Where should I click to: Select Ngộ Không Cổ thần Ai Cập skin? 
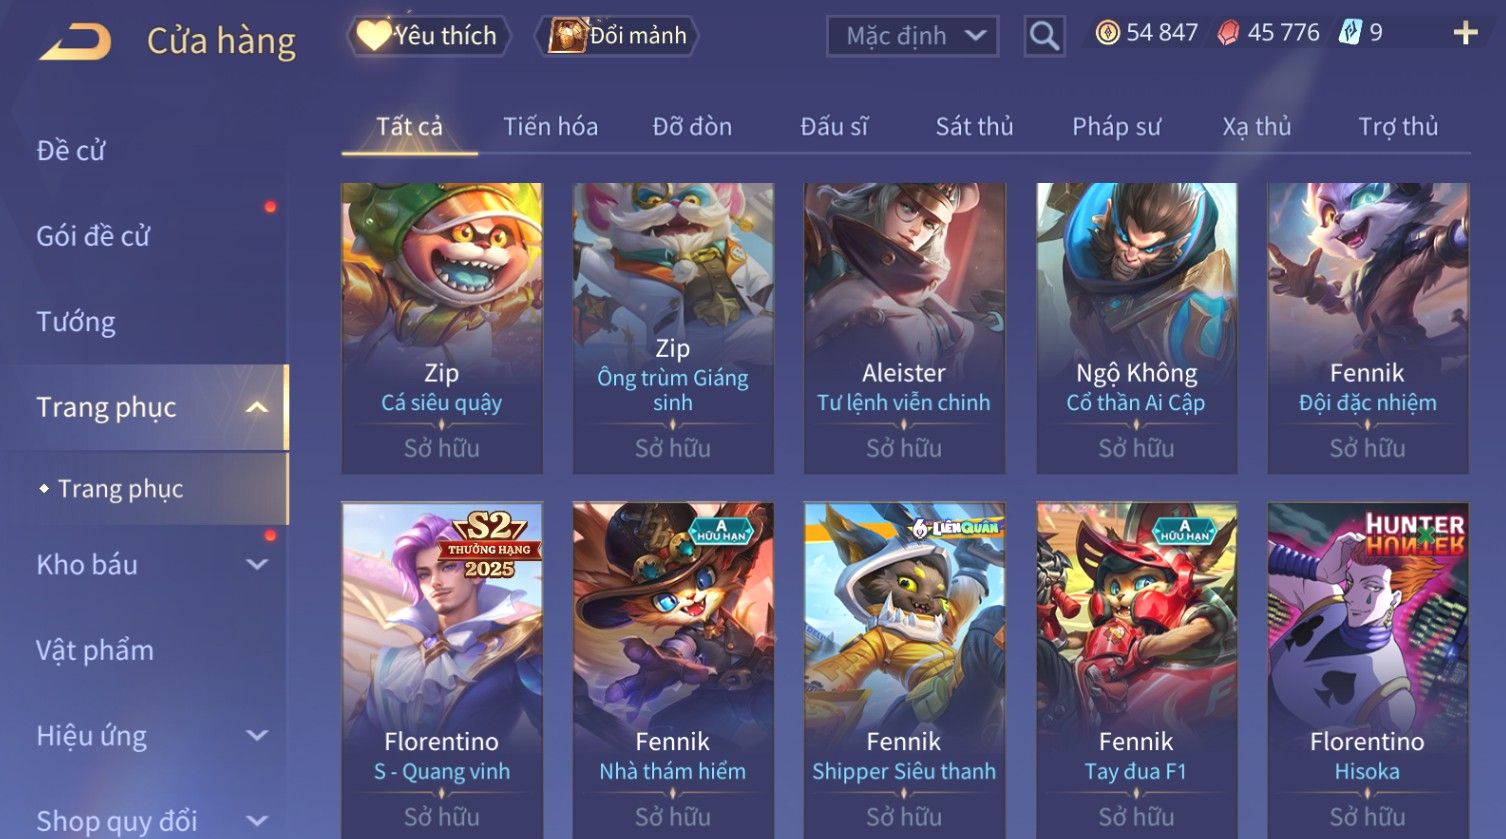(x=1136, y=328)
